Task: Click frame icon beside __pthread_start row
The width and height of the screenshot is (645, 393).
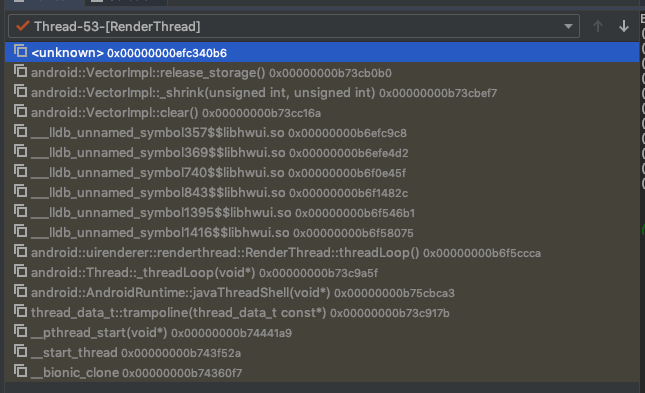Action: (20, 331)
